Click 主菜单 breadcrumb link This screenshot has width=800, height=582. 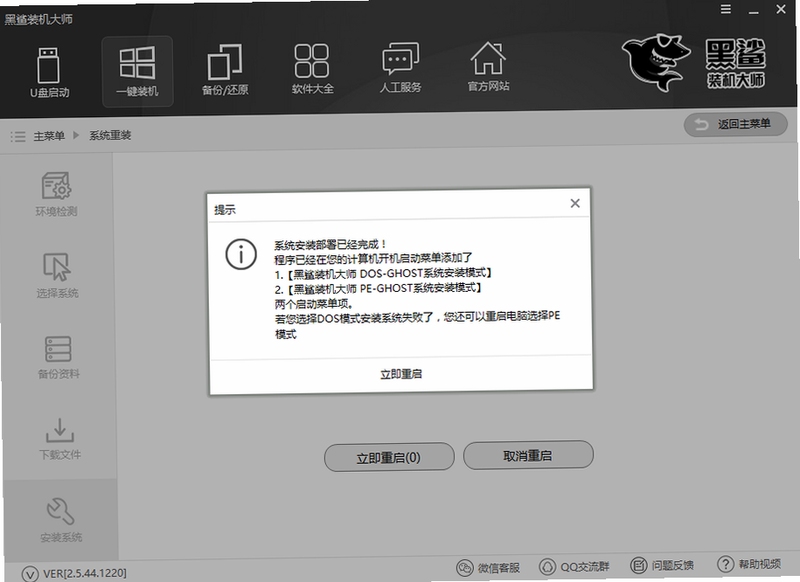[49, 136]
